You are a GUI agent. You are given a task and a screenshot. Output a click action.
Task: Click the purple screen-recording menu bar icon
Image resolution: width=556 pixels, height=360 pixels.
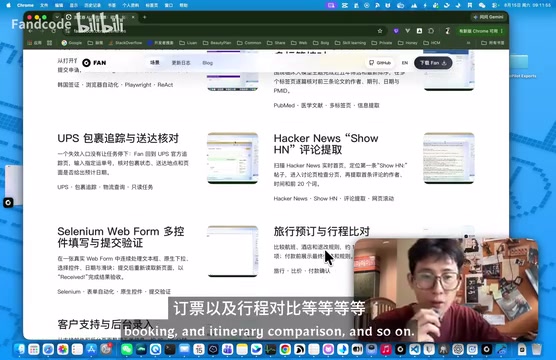click(331, 5)
